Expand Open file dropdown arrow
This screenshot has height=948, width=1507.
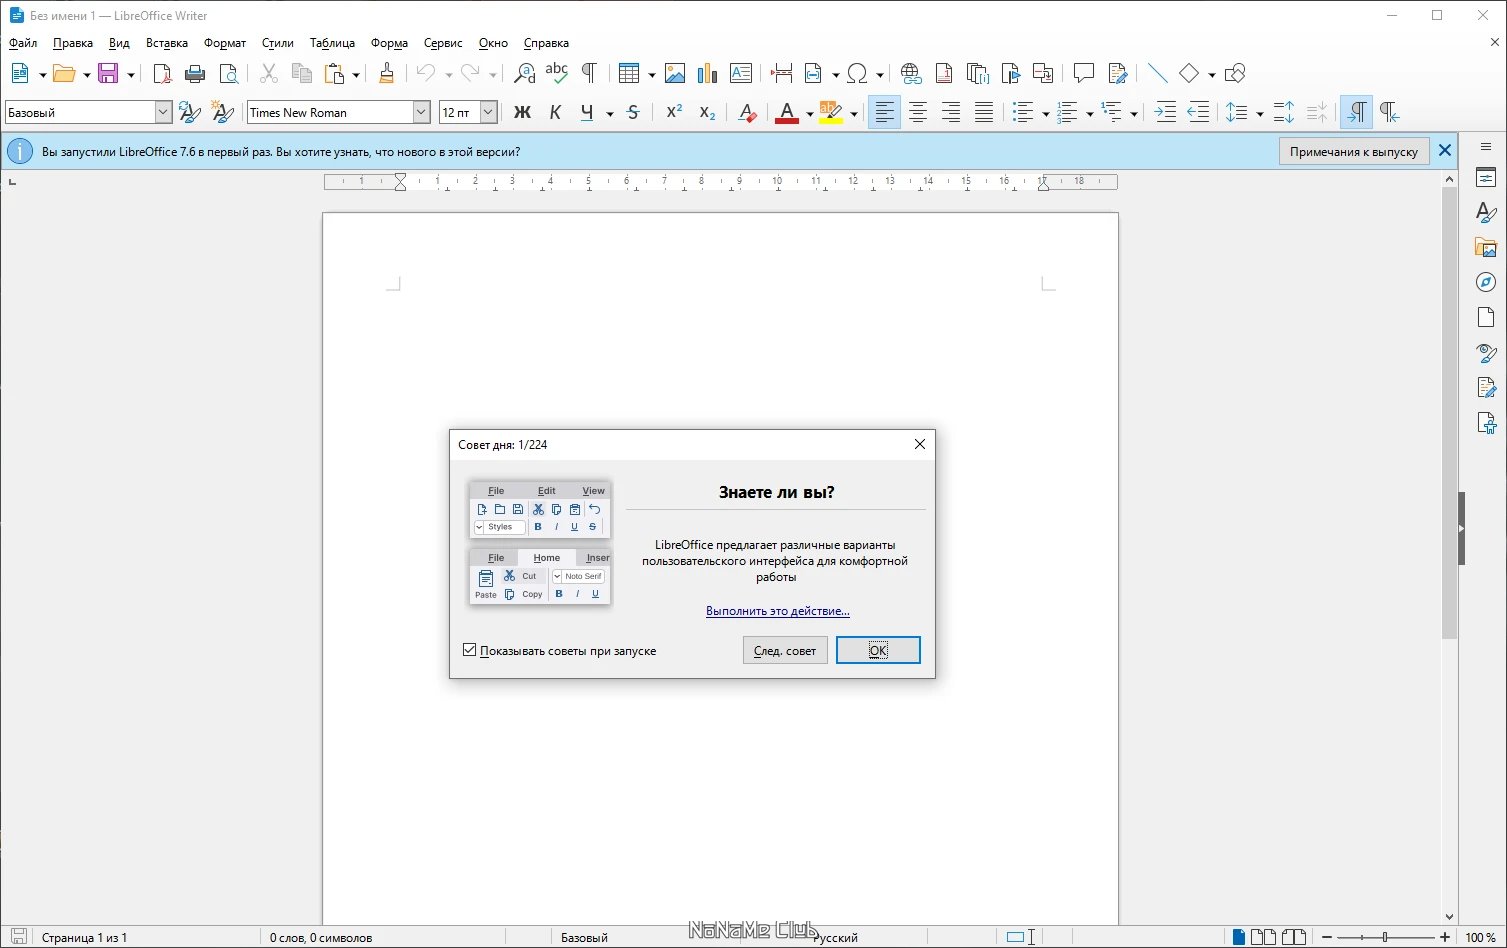(x=86, y=74)
